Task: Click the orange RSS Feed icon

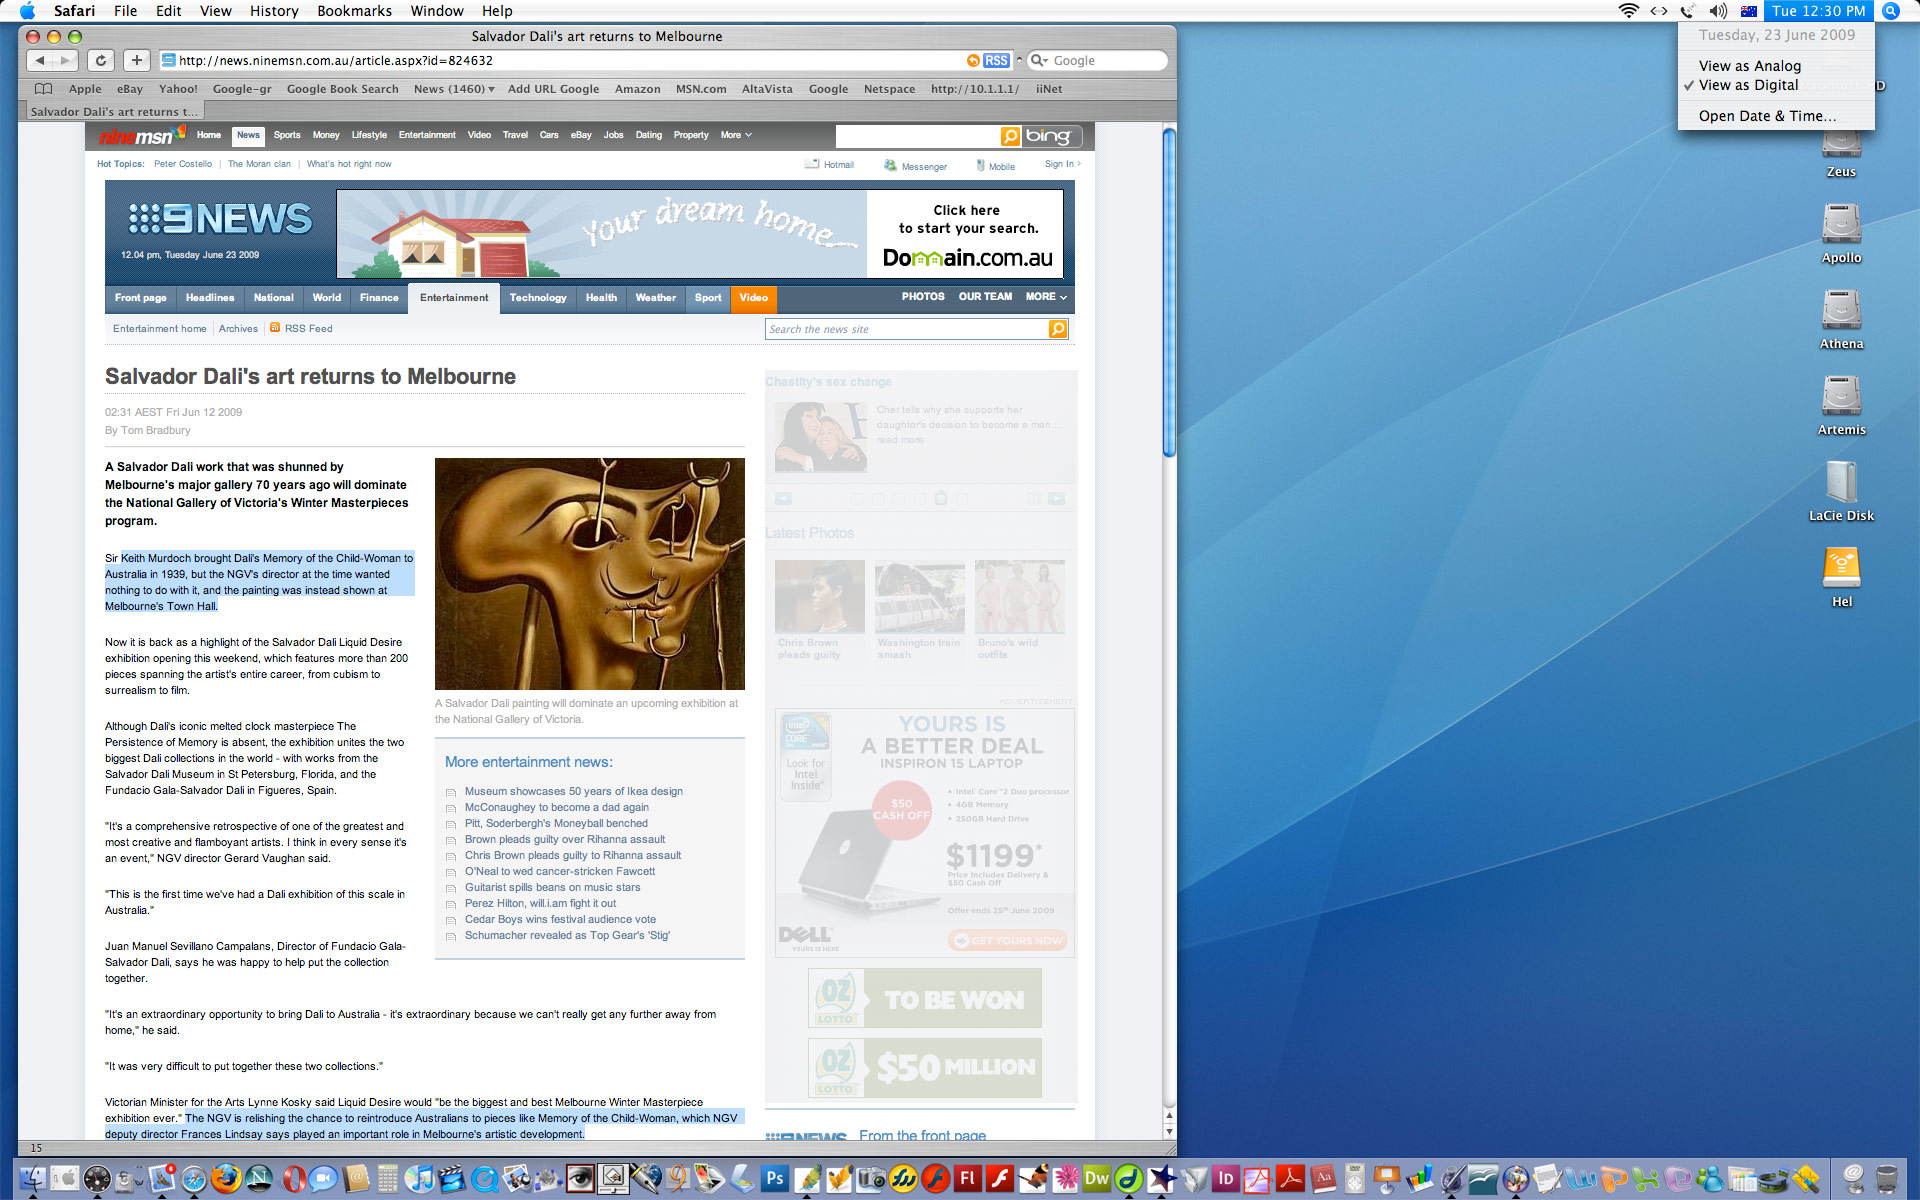Action: (275, 328)
